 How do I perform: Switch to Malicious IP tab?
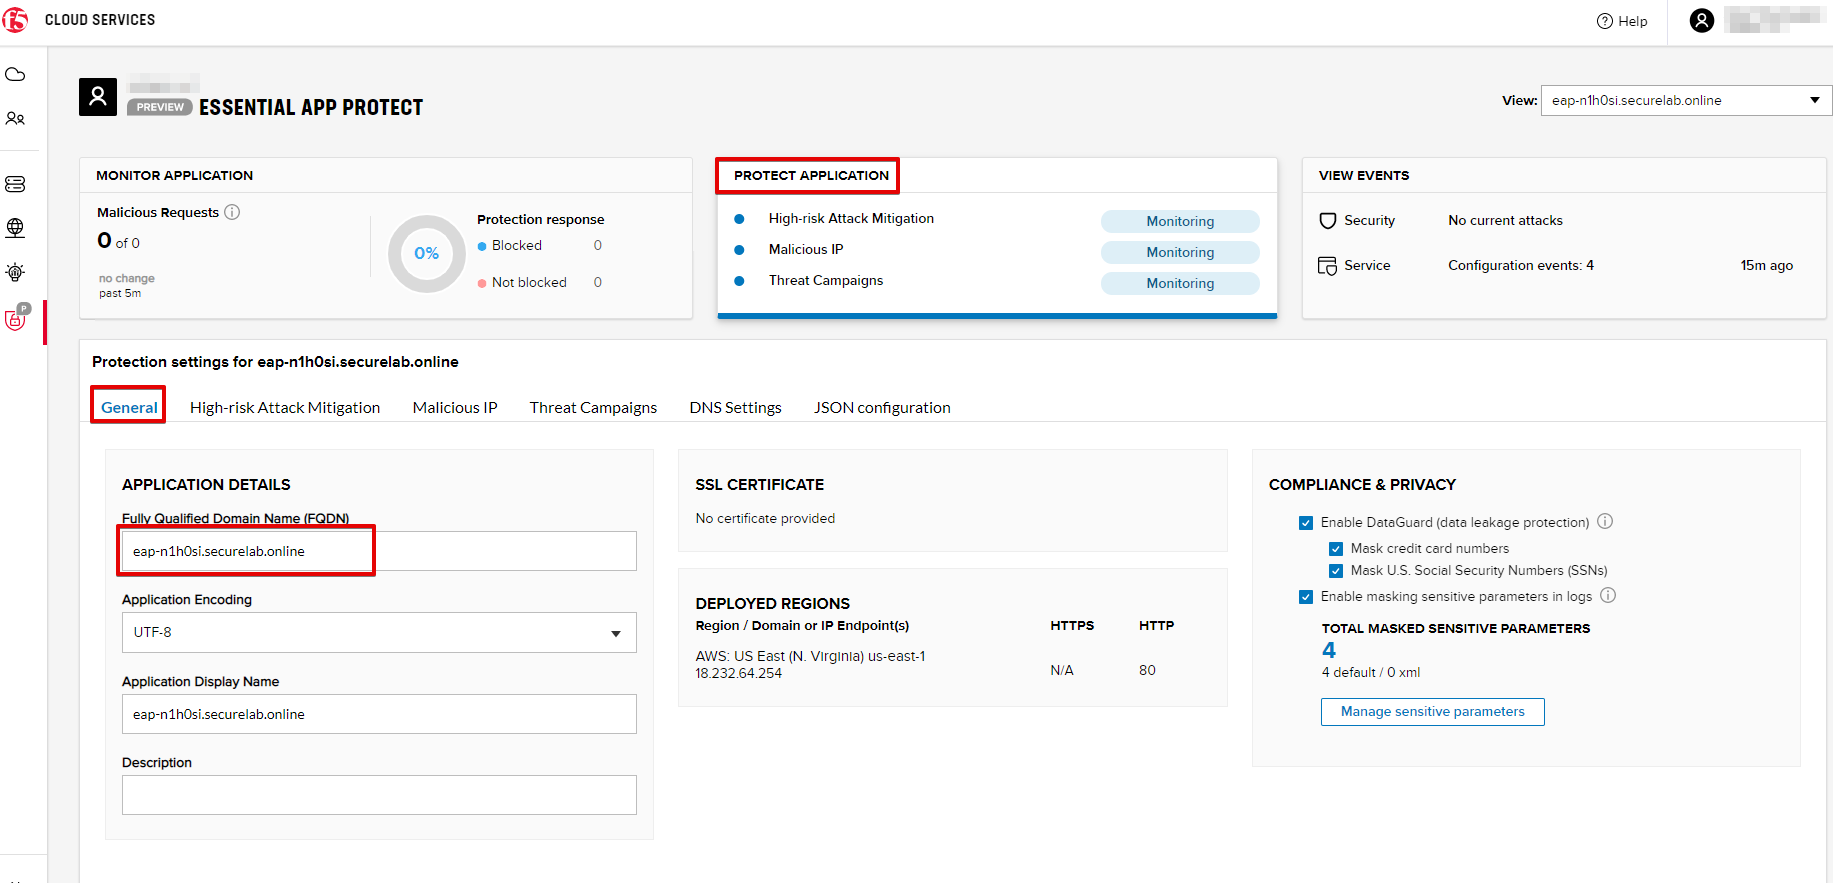[455, 407]
